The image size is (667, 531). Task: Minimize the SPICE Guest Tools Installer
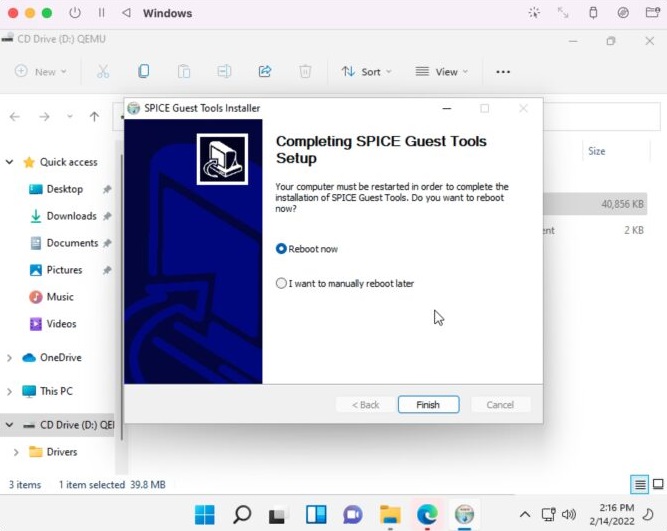coord(447,108)
